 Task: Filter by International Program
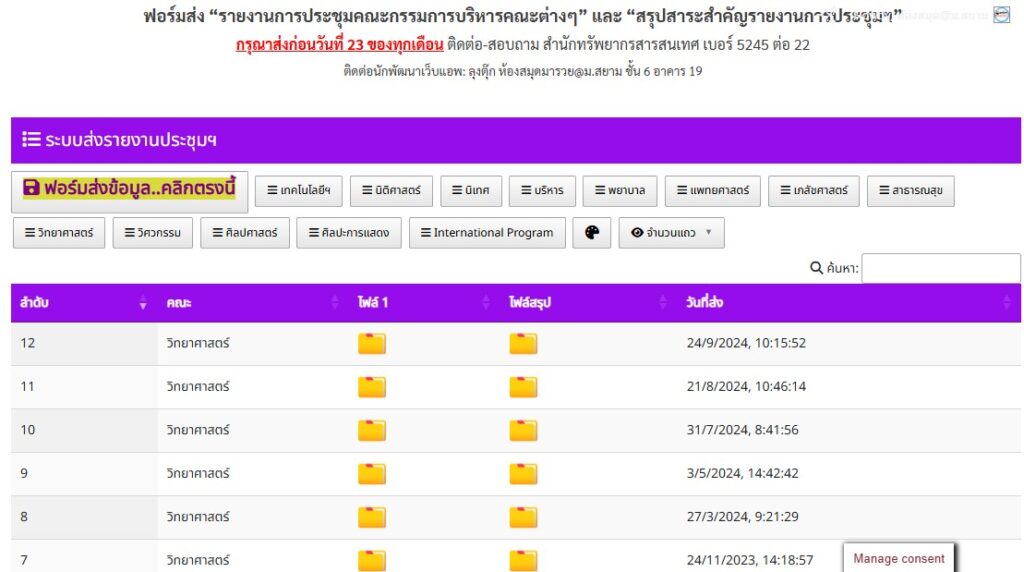[x=487, y=233]
